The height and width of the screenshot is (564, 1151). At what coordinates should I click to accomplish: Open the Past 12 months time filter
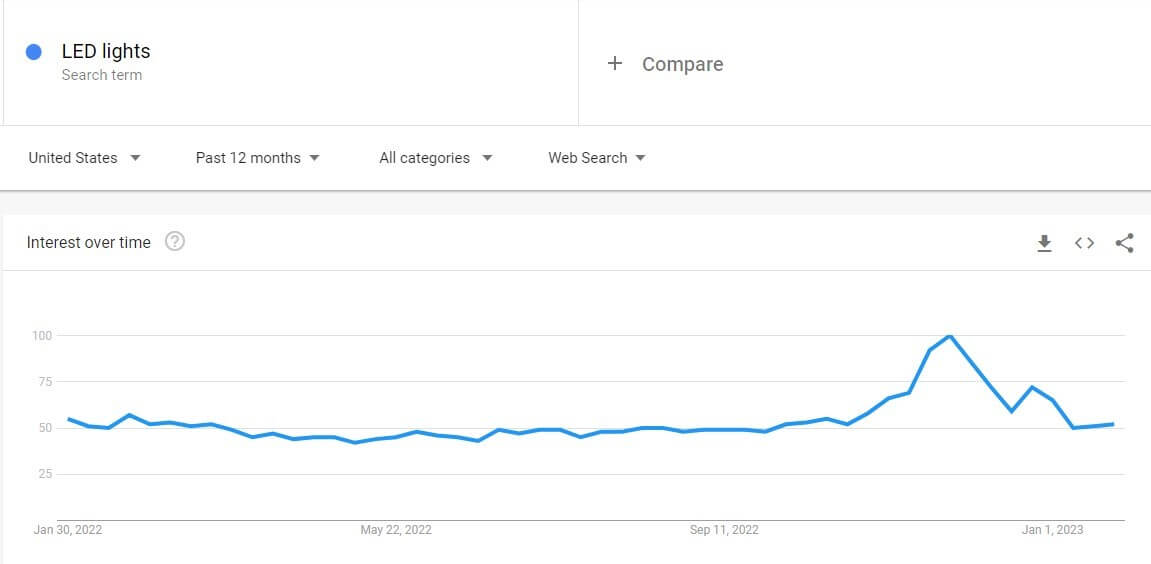click(258, 158)
